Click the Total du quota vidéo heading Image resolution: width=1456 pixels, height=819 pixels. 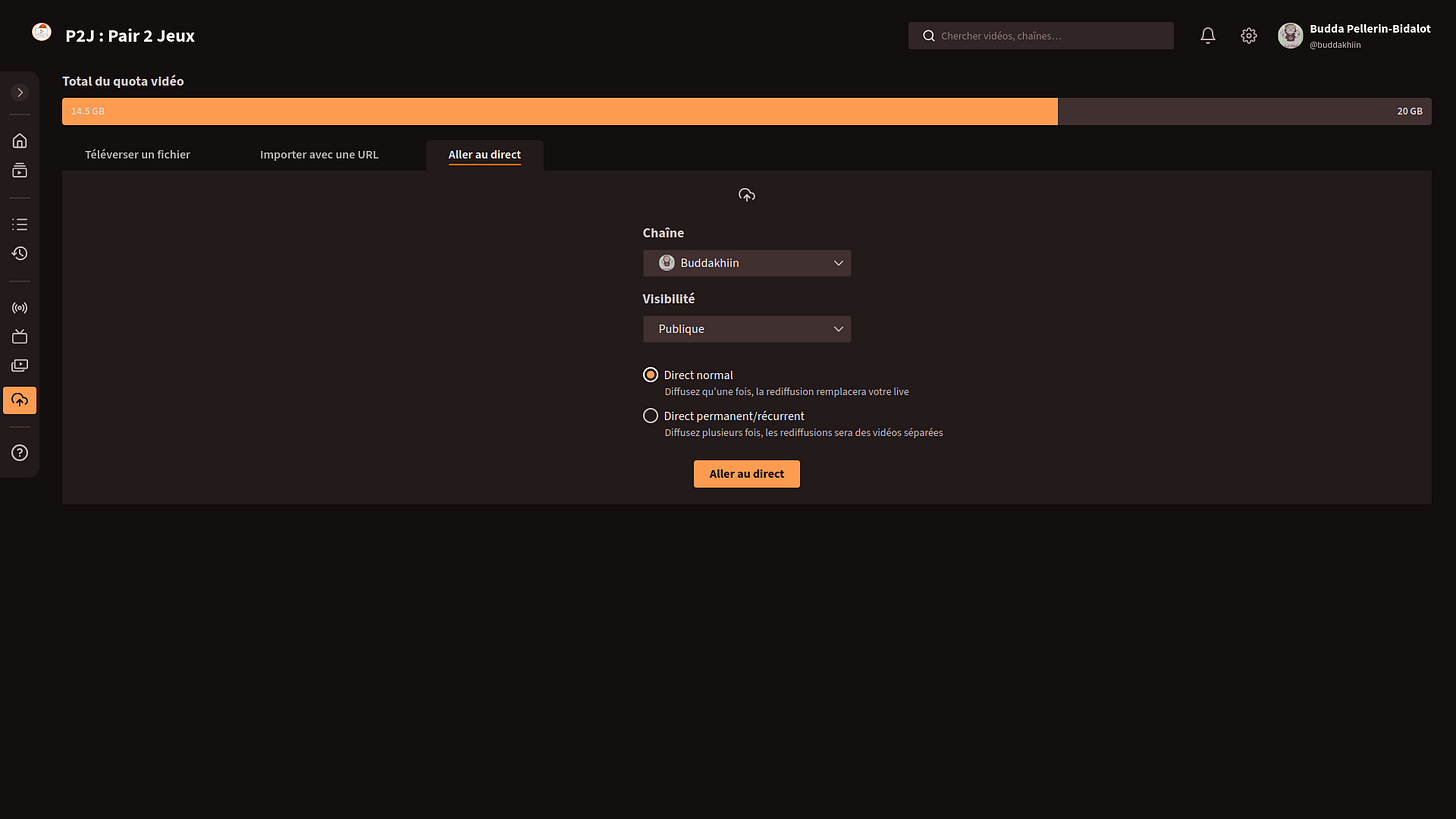pos(123,81)
